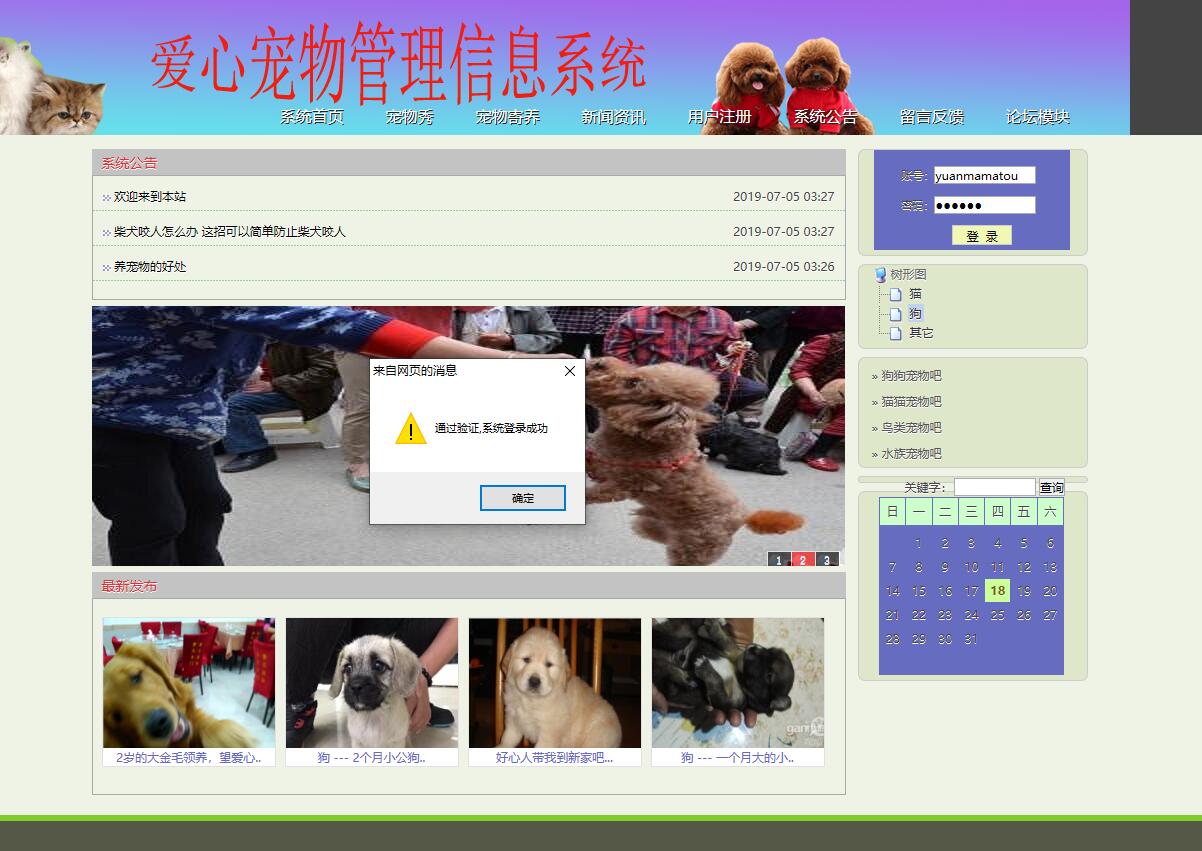
Task: Click the 关键字 keyword input field
Action: pos(994,486)
